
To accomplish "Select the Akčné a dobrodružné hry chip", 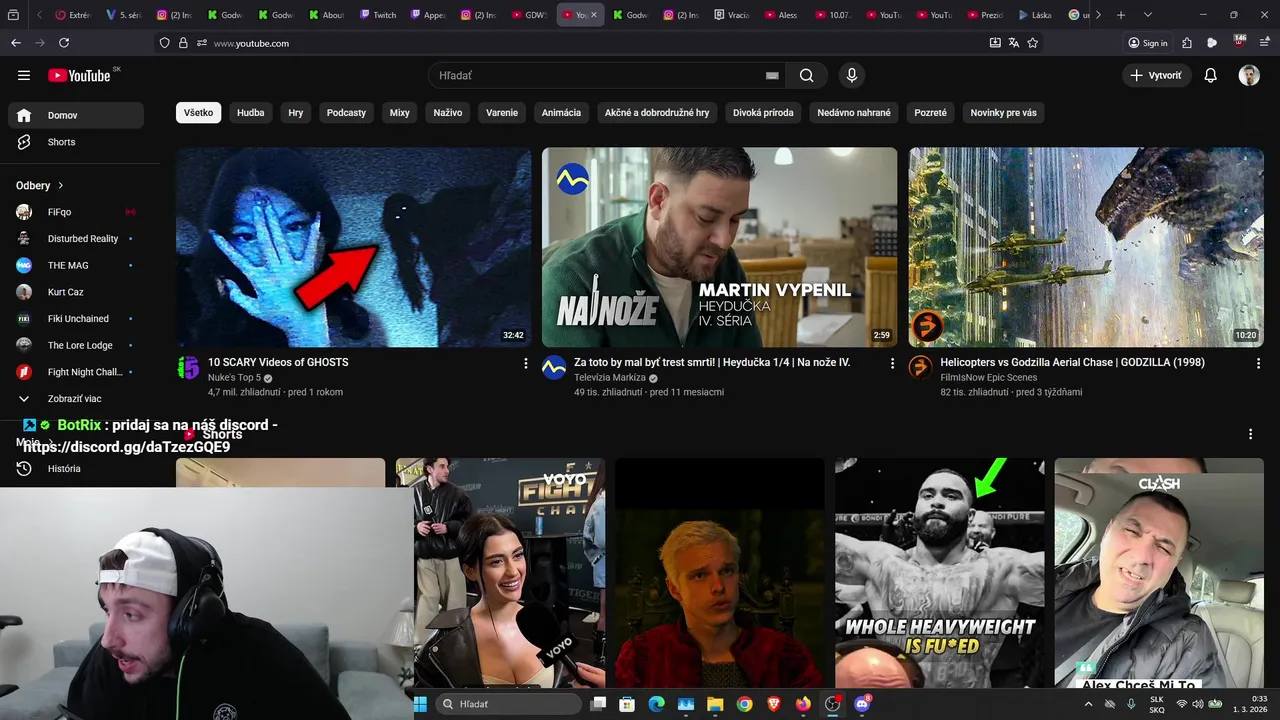I will [657, 113].
